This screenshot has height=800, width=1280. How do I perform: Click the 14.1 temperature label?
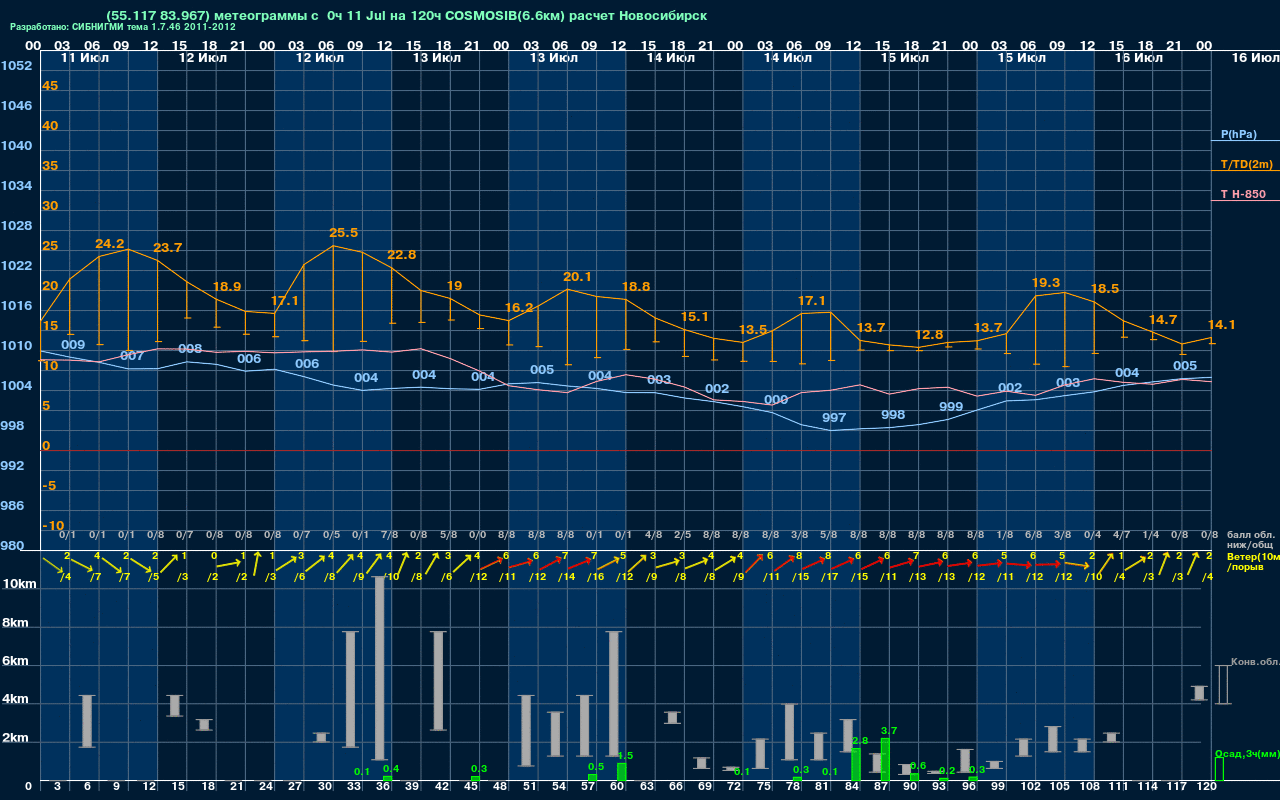coord(1222,325)
